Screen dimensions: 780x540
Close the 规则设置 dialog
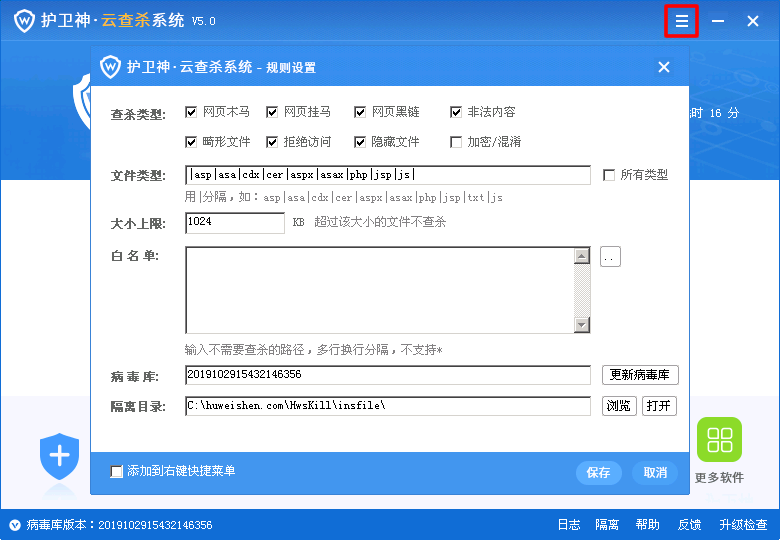tap(664, 67)
